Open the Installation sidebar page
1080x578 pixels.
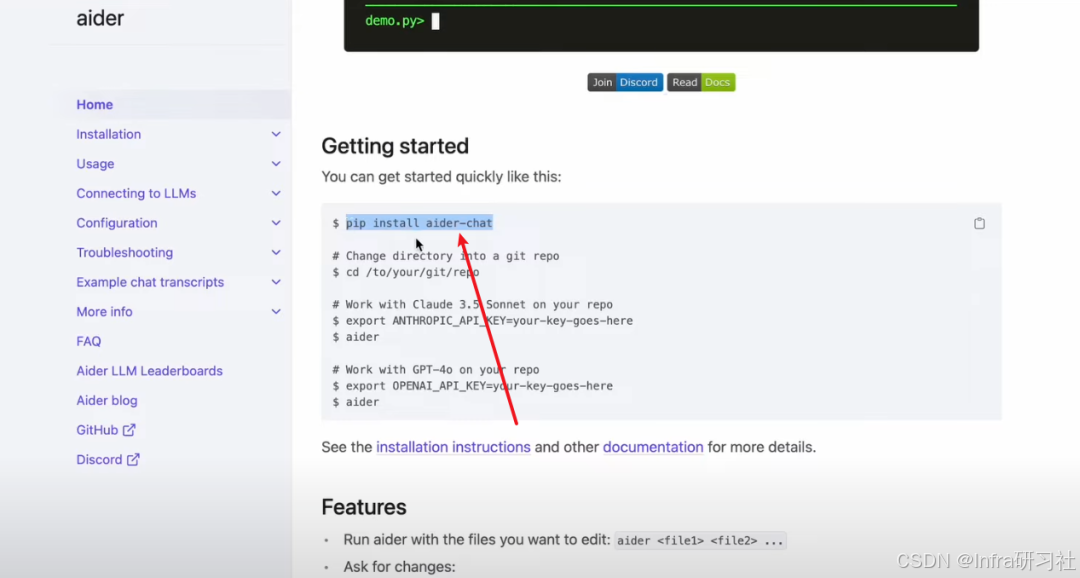coord(108,134)
